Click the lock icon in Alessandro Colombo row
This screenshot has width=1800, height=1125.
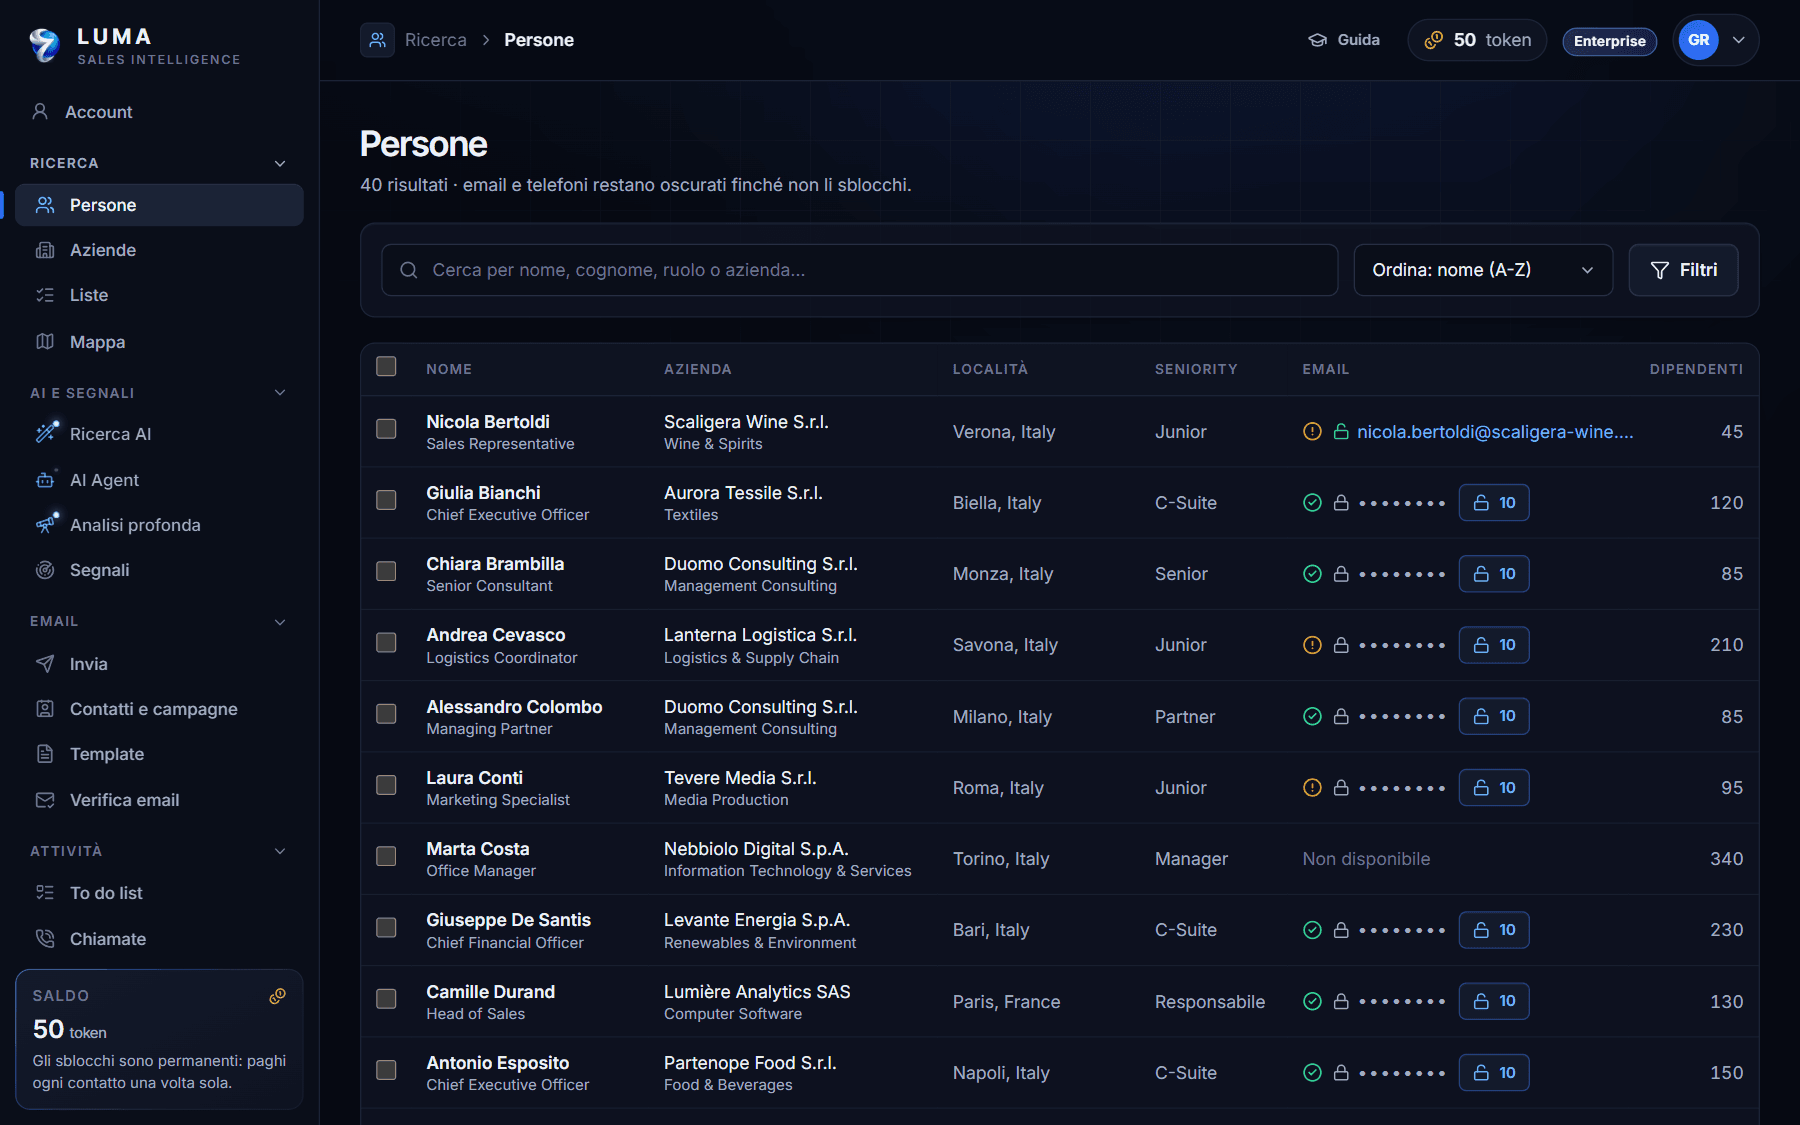(x=1341, y=716)
